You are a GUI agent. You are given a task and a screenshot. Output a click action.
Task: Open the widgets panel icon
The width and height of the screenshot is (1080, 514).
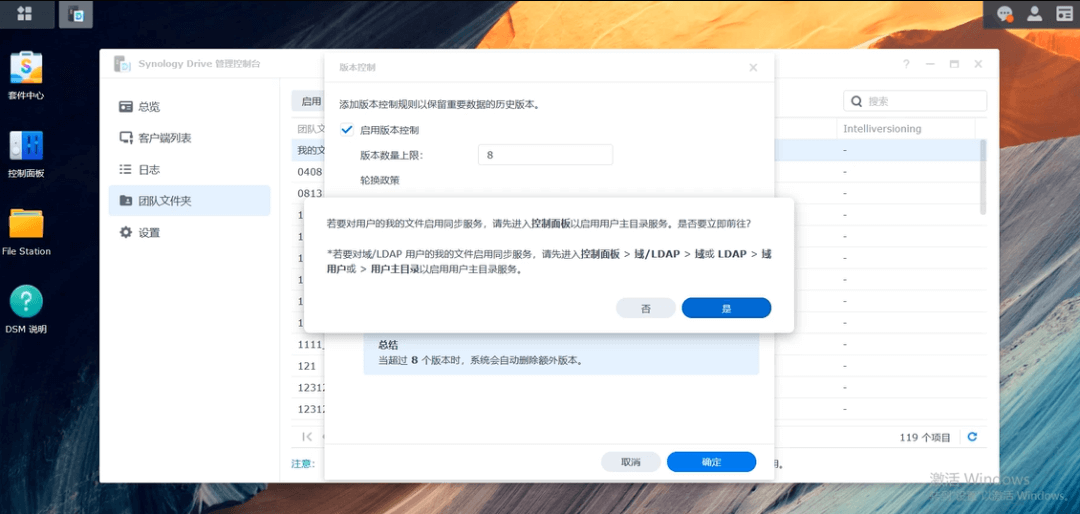[1063, 14]
